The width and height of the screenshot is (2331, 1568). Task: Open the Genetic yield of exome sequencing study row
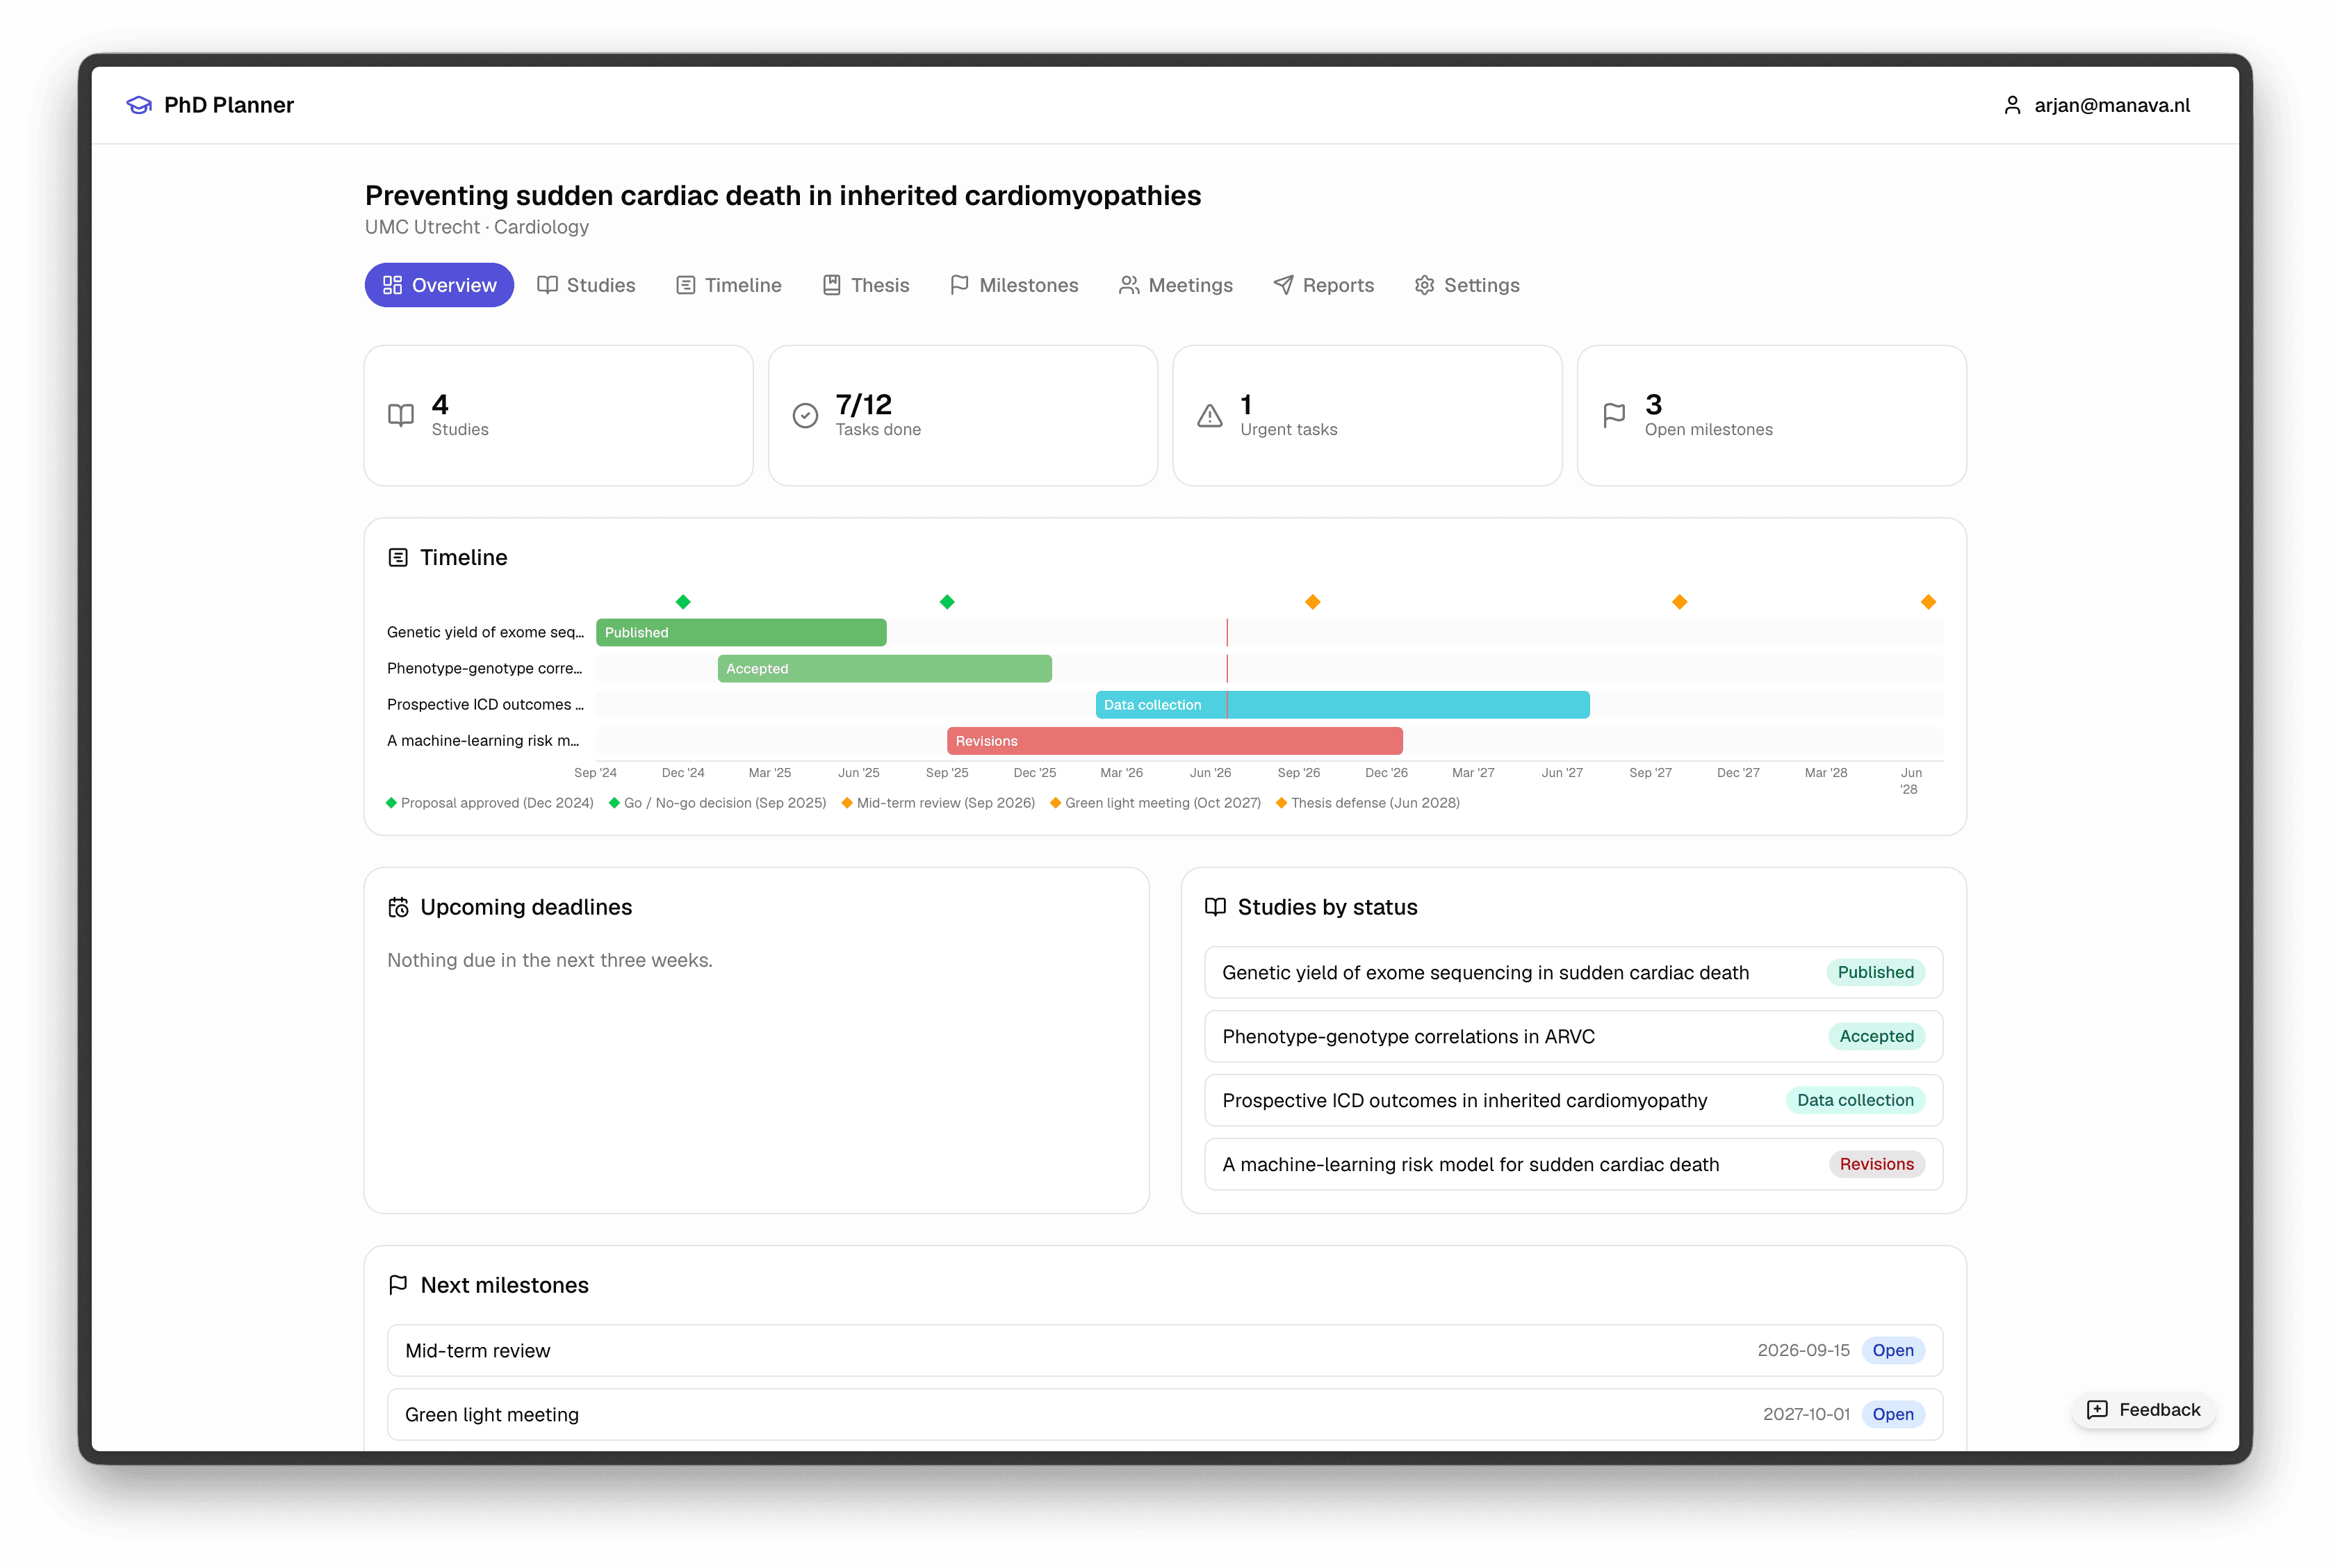pos(1574,973)
